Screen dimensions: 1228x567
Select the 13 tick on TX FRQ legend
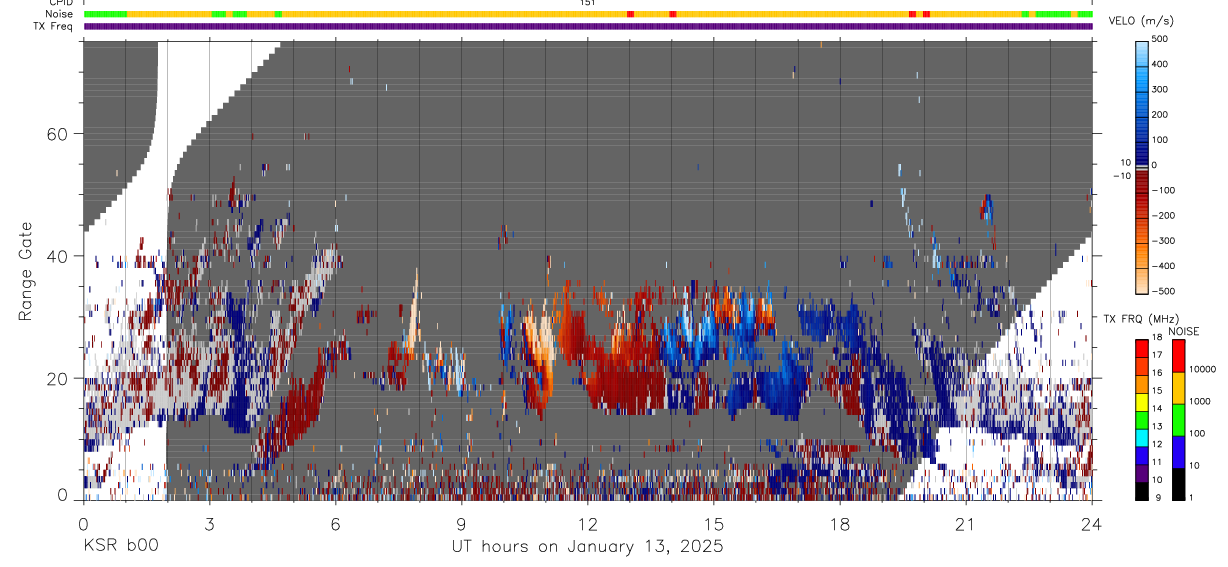pyautogui.click(x=1156, y=427)
